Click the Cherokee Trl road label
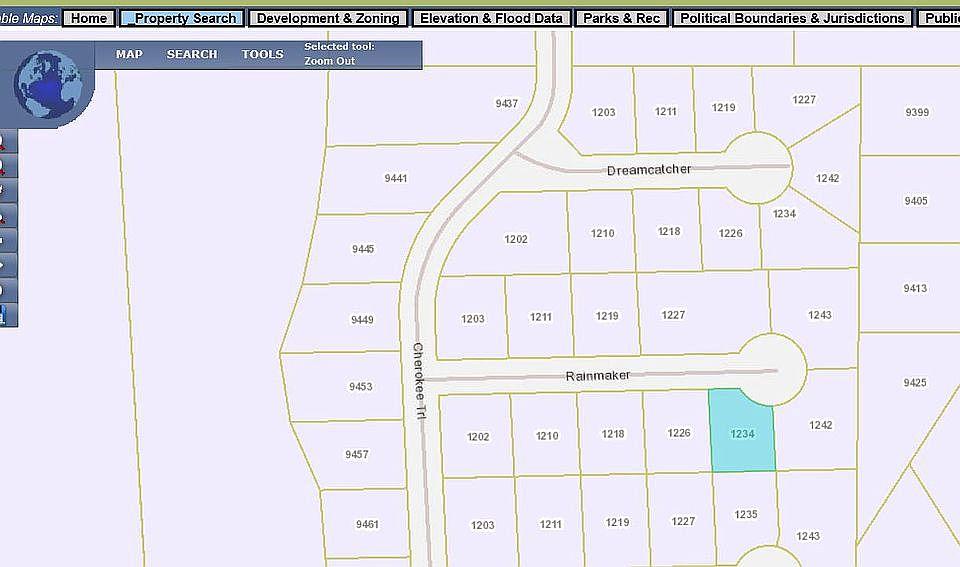960x567 pixels. pos(420,380)
